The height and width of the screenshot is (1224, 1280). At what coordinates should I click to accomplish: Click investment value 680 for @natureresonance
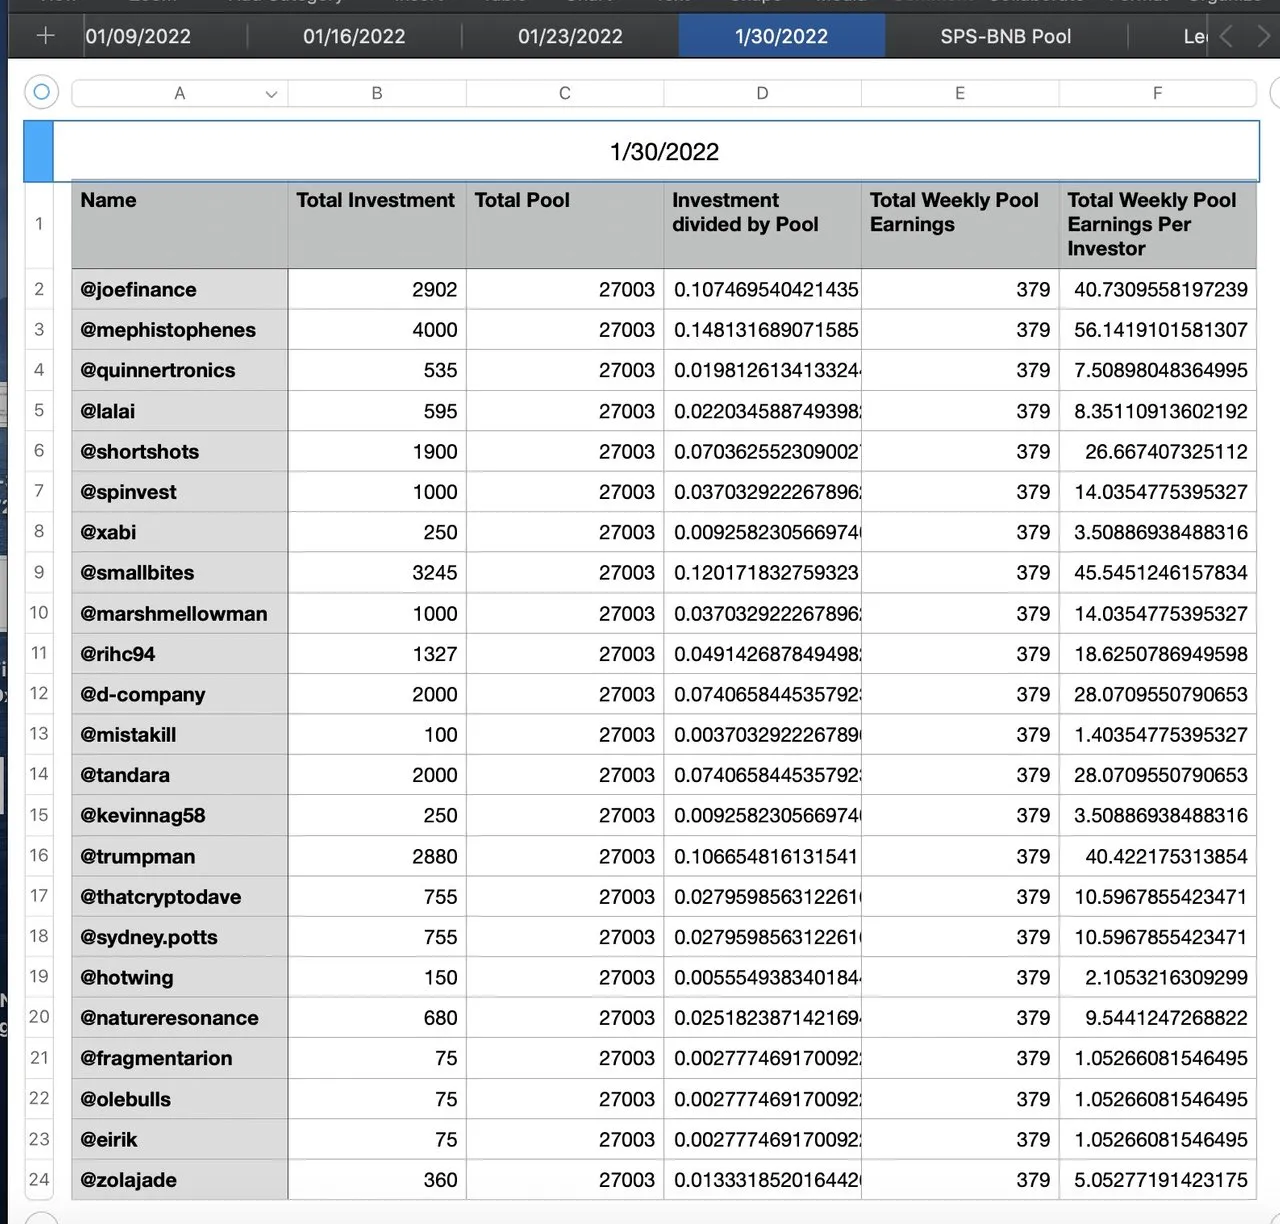pyautogui.click(x=377, y=1018)
